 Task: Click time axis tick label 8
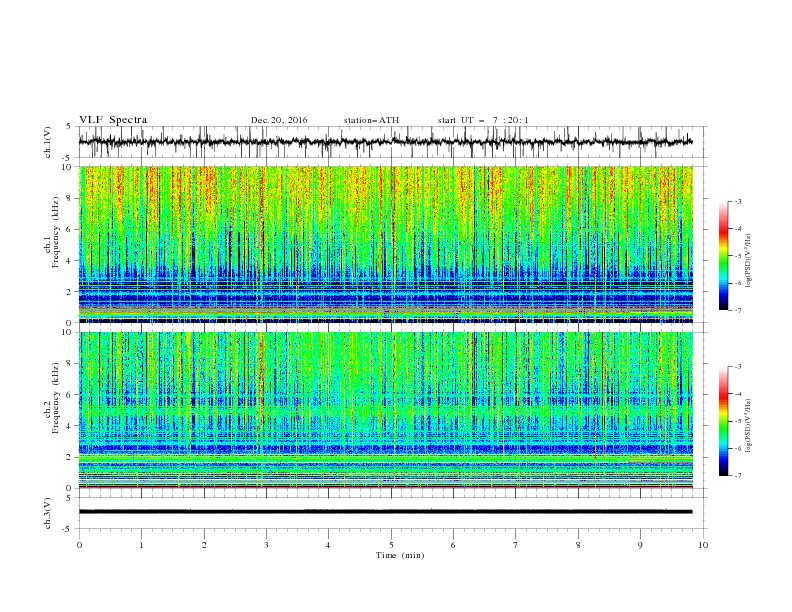(578, 545)
